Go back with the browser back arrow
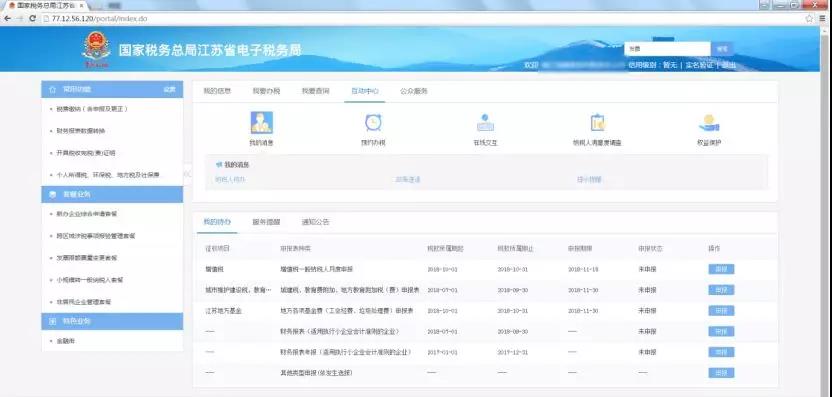The height and width of the screenshot is (397, 832). pyautogui.click(x=7, y=18)
